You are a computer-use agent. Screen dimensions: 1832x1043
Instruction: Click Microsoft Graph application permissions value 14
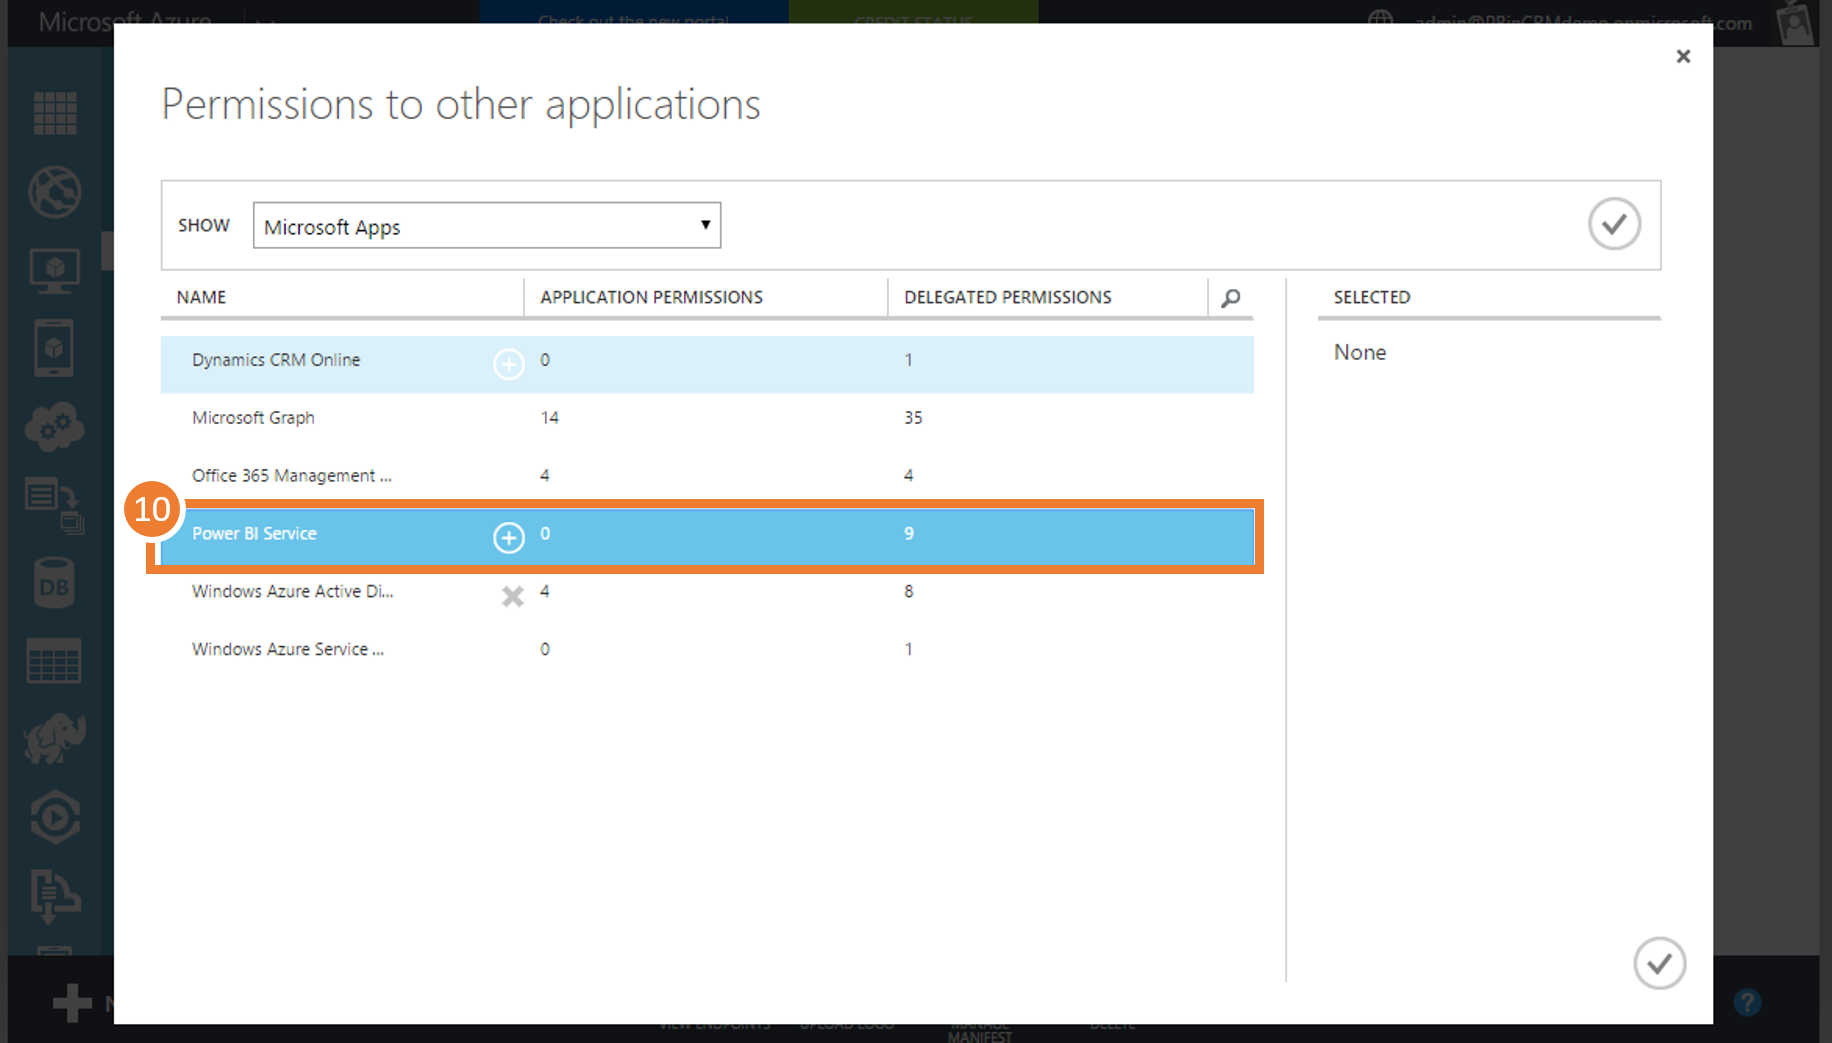(x=549, y=418)
